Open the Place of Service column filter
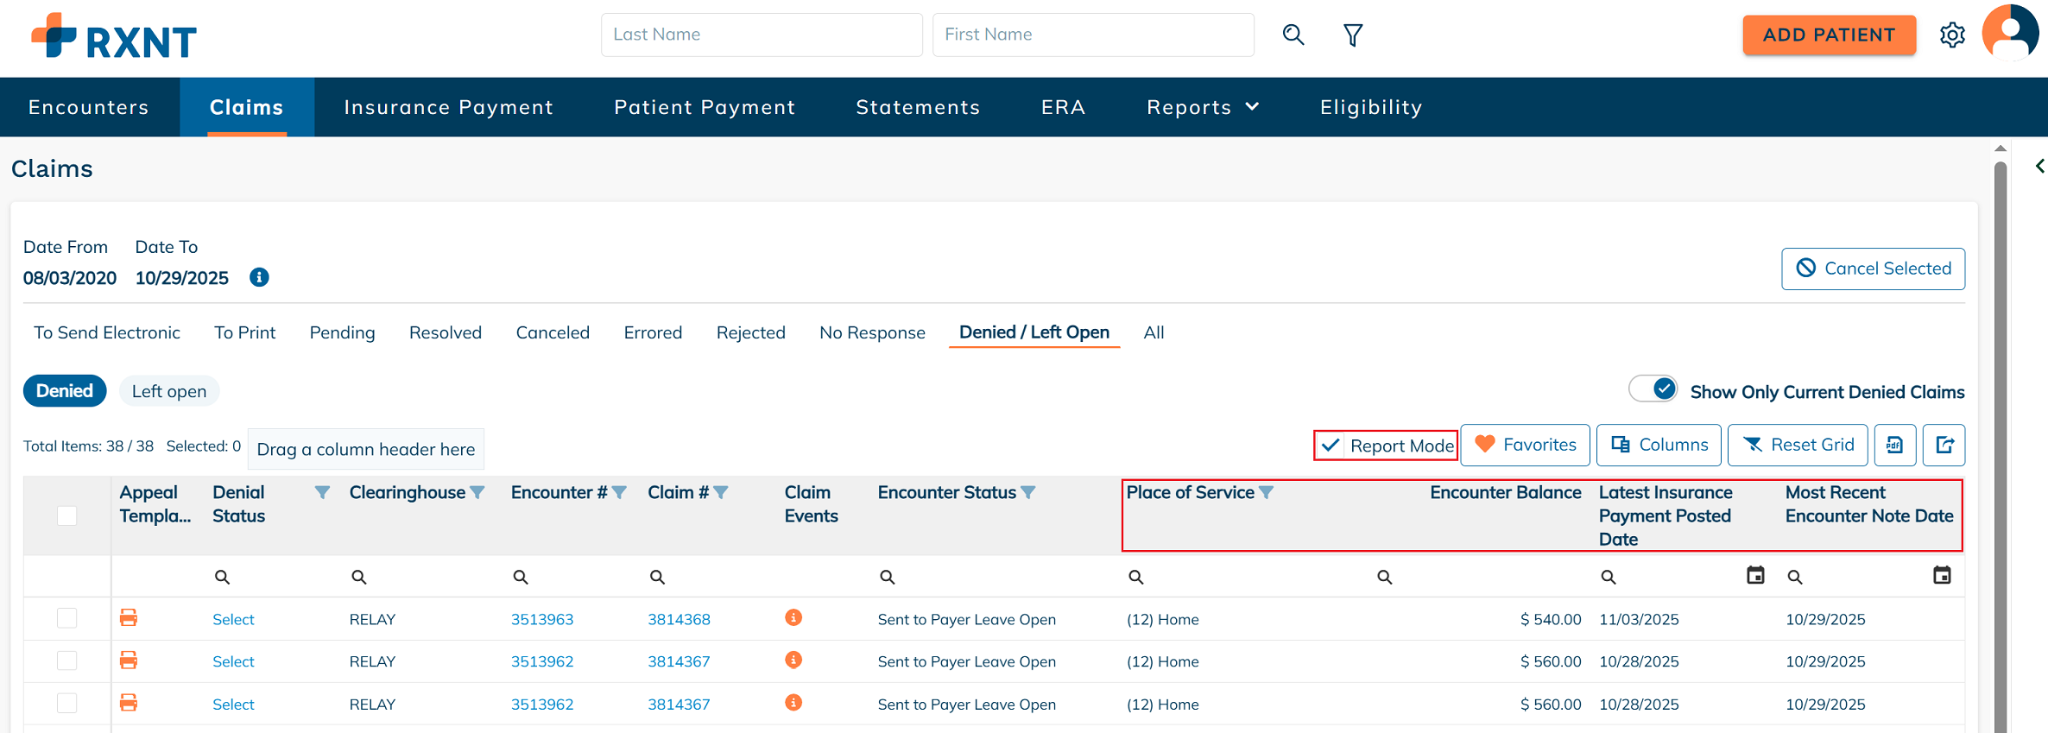This screenshot has width=2048, height=733. click(1266, 493)
